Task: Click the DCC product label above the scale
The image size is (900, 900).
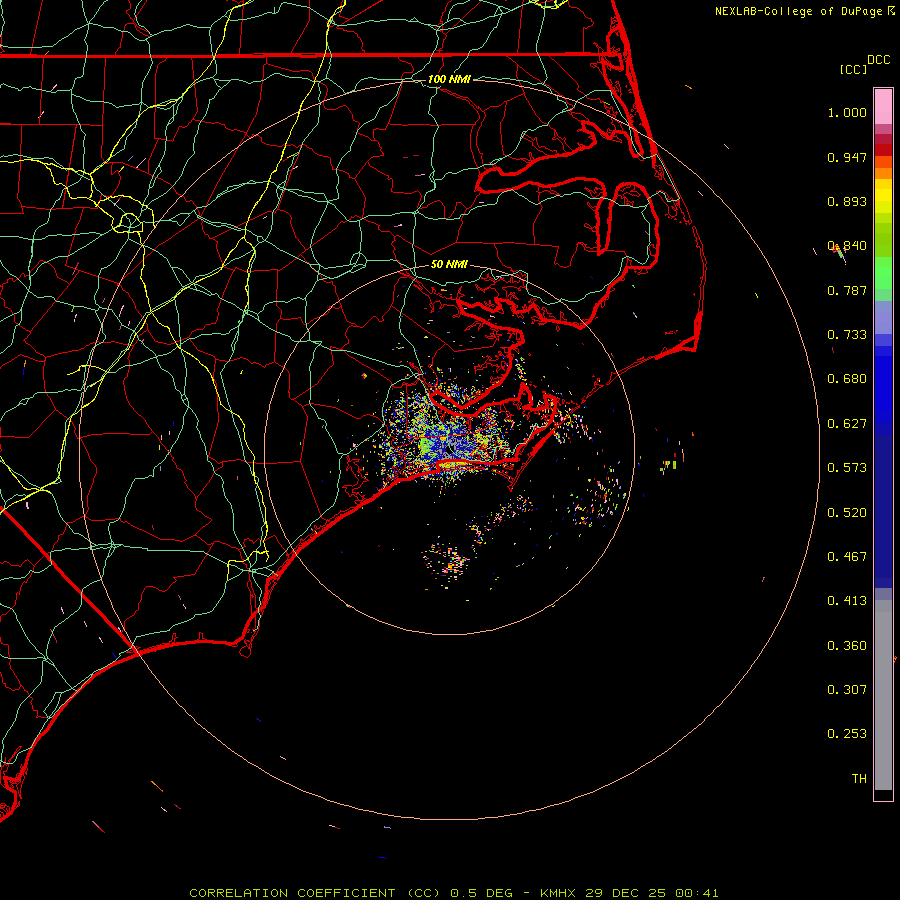Action: 878,59
